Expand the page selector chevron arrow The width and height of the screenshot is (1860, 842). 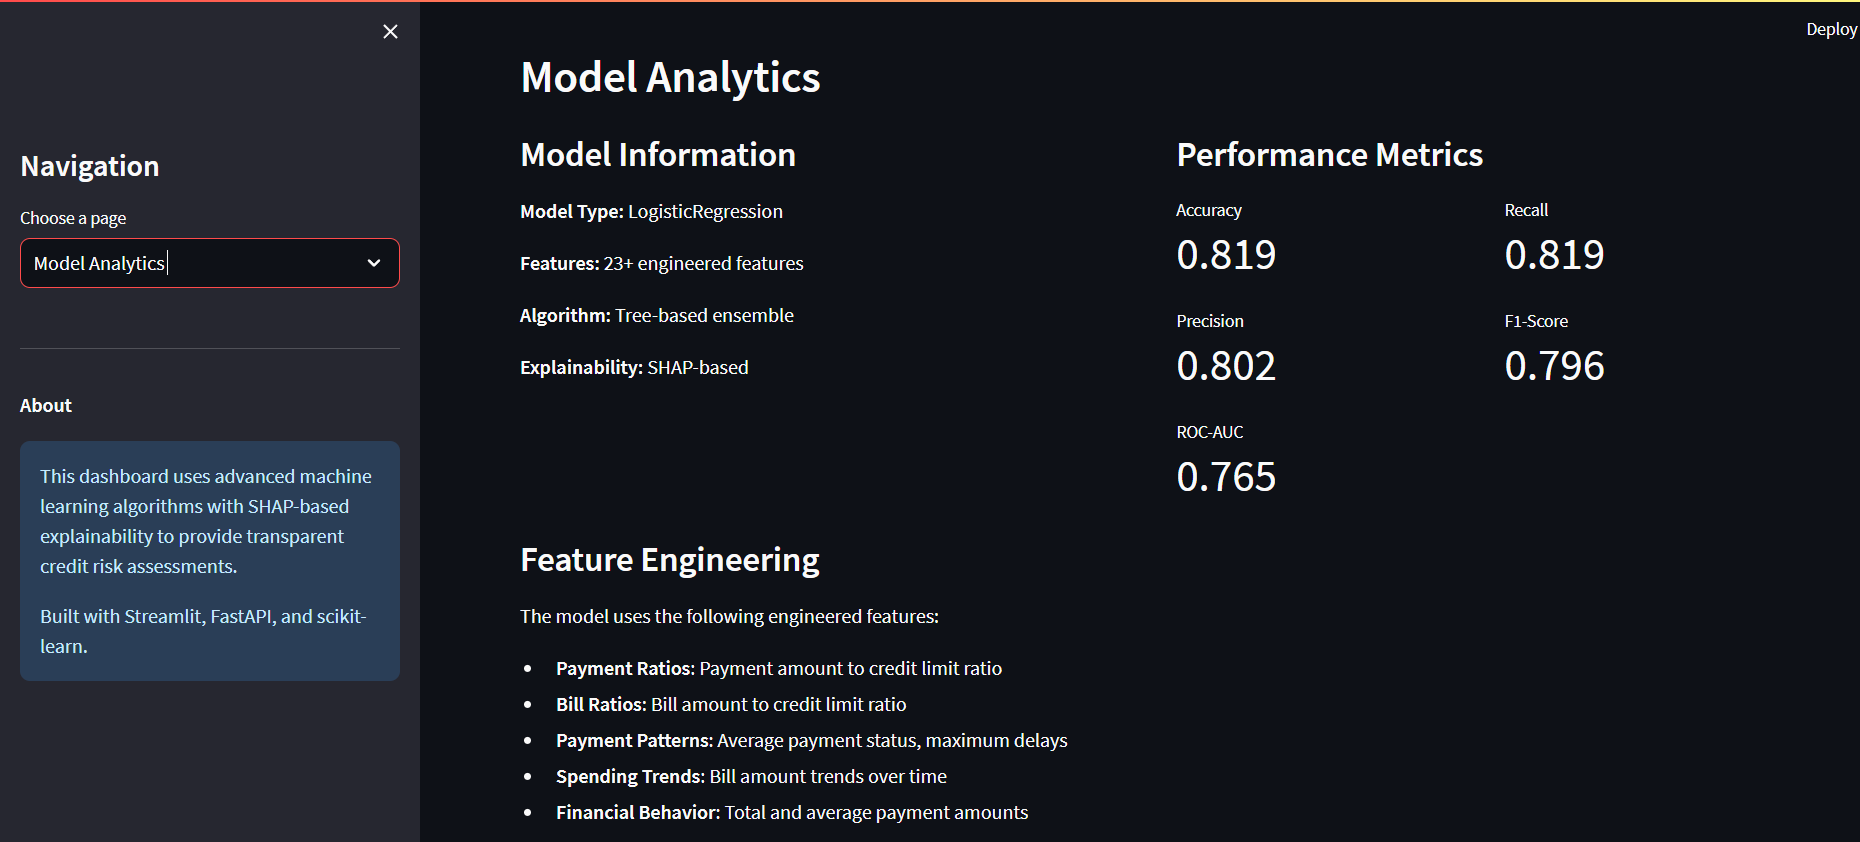coord(374,263)
